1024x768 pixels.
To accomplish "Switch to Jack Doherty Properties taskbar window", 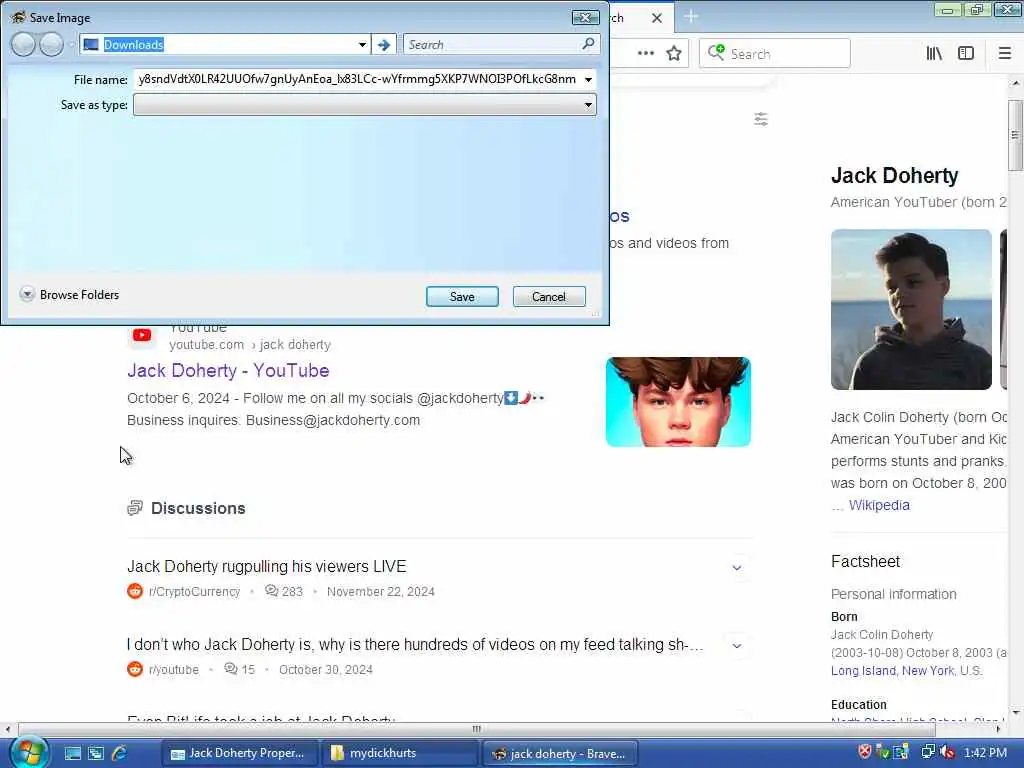I will tap(238, 753).
